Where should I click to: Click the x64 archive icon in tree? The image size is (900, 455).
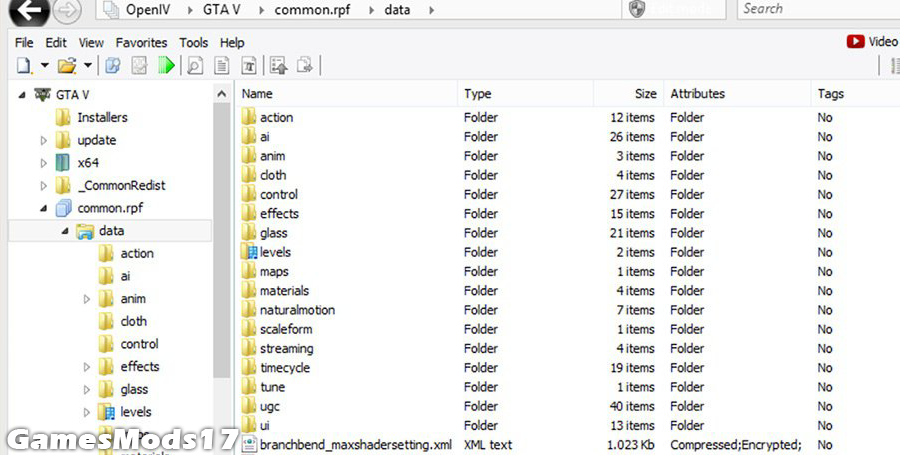click(63, 162)
